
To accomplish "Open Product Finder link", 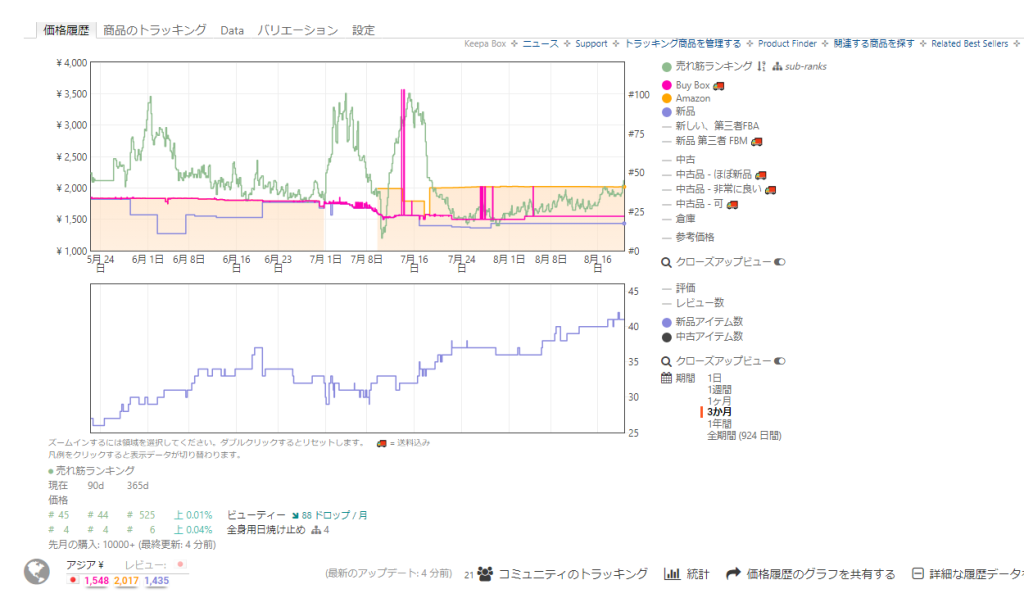I will (x=787, y=44).
